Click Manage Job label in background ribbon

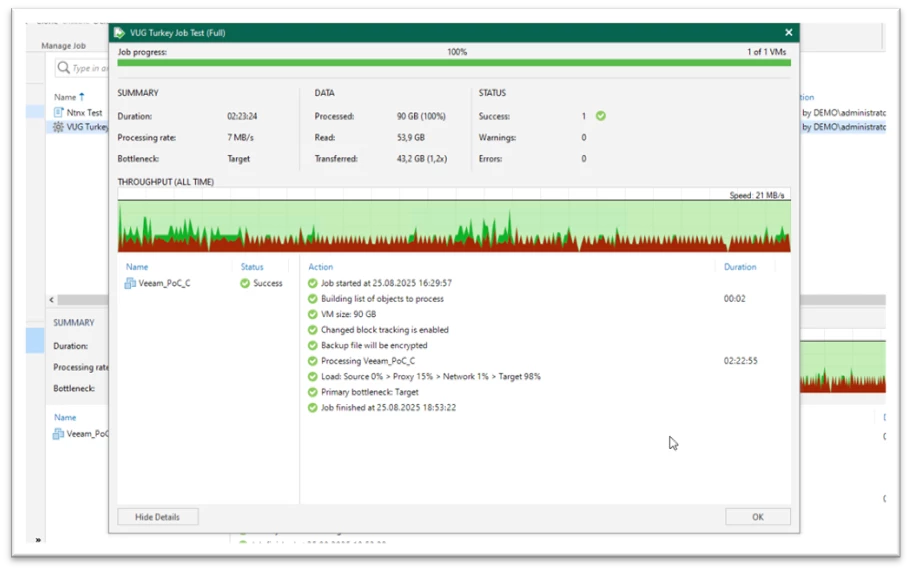point(63,45)
